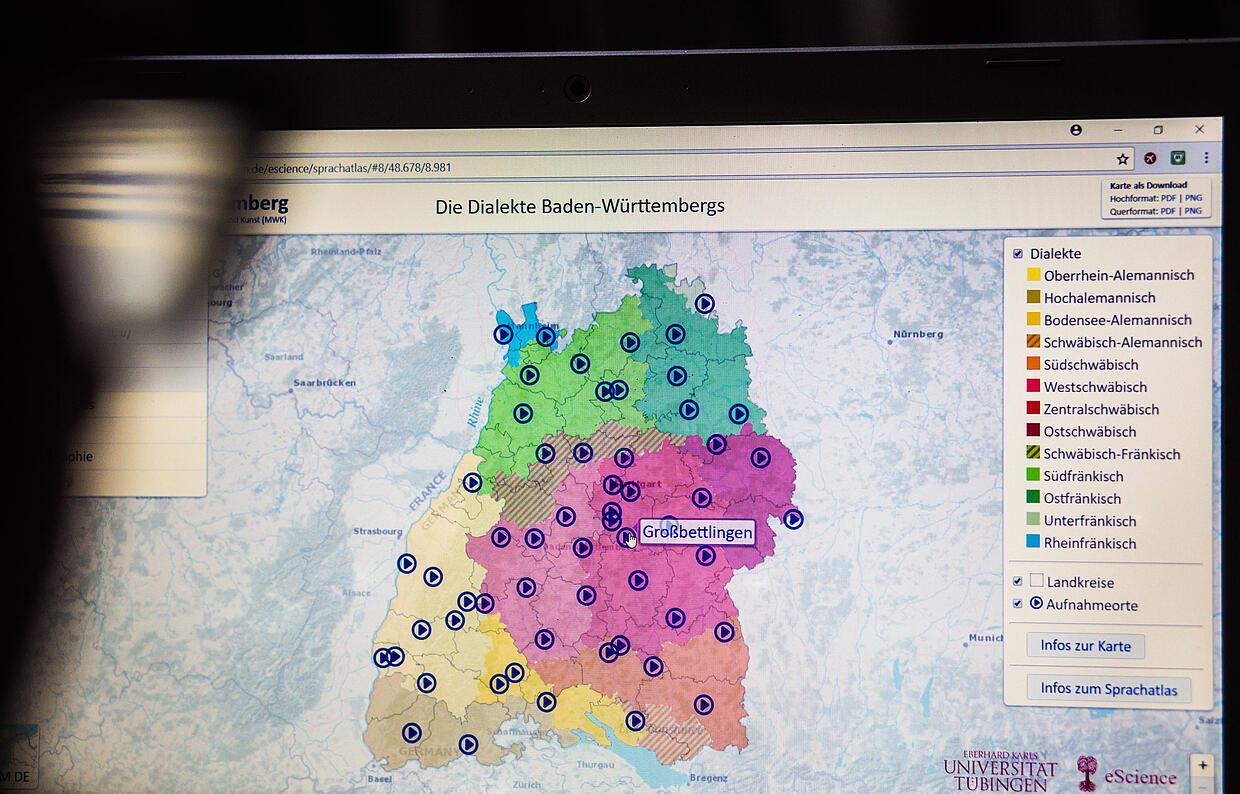1240x794 pixels.
Task: Select the Ostfränkisch legend label
Action: tap(1083, 498)
